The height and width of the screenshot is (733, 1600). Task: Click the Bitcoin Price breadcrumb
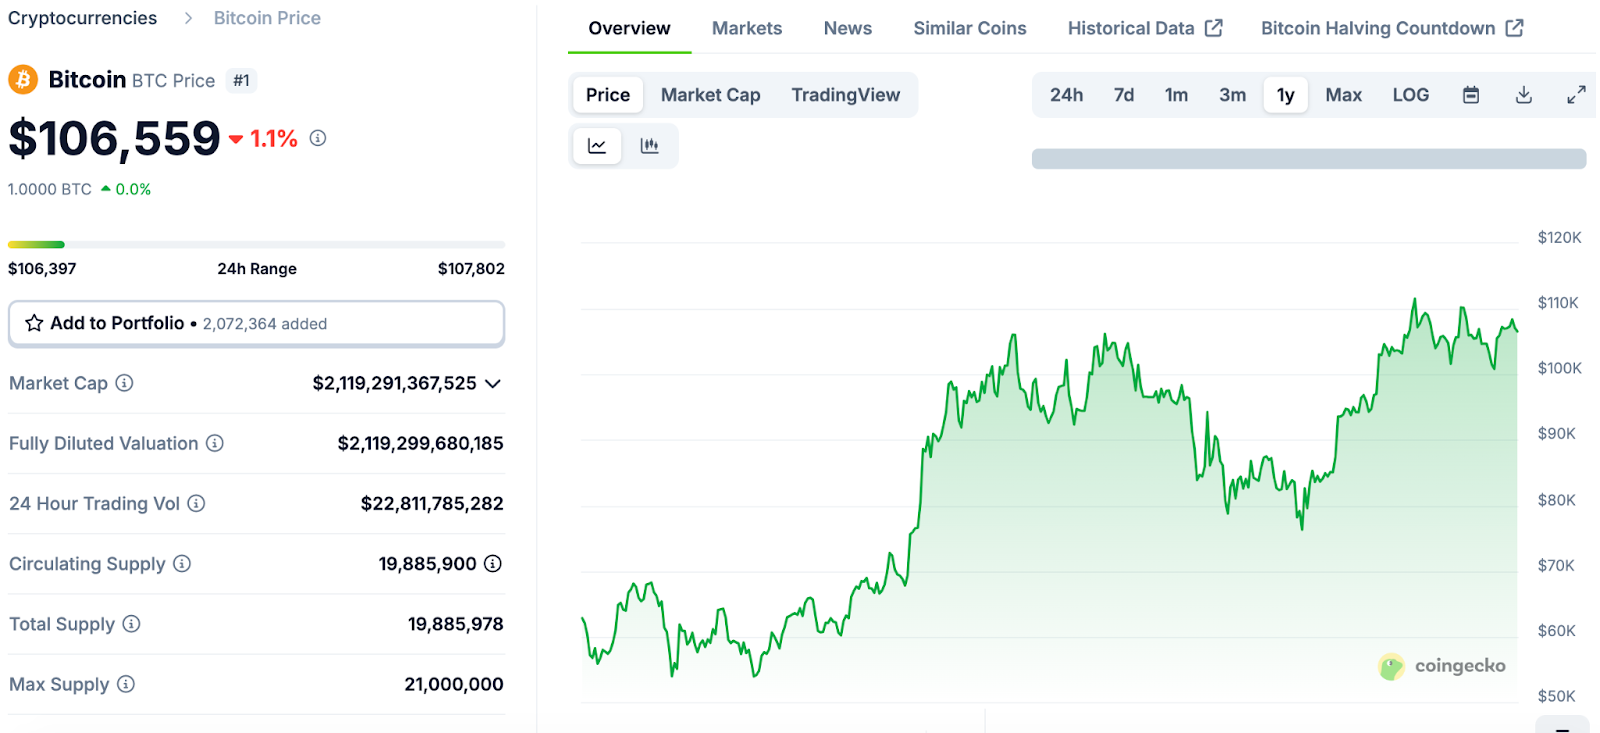point(267,18)
